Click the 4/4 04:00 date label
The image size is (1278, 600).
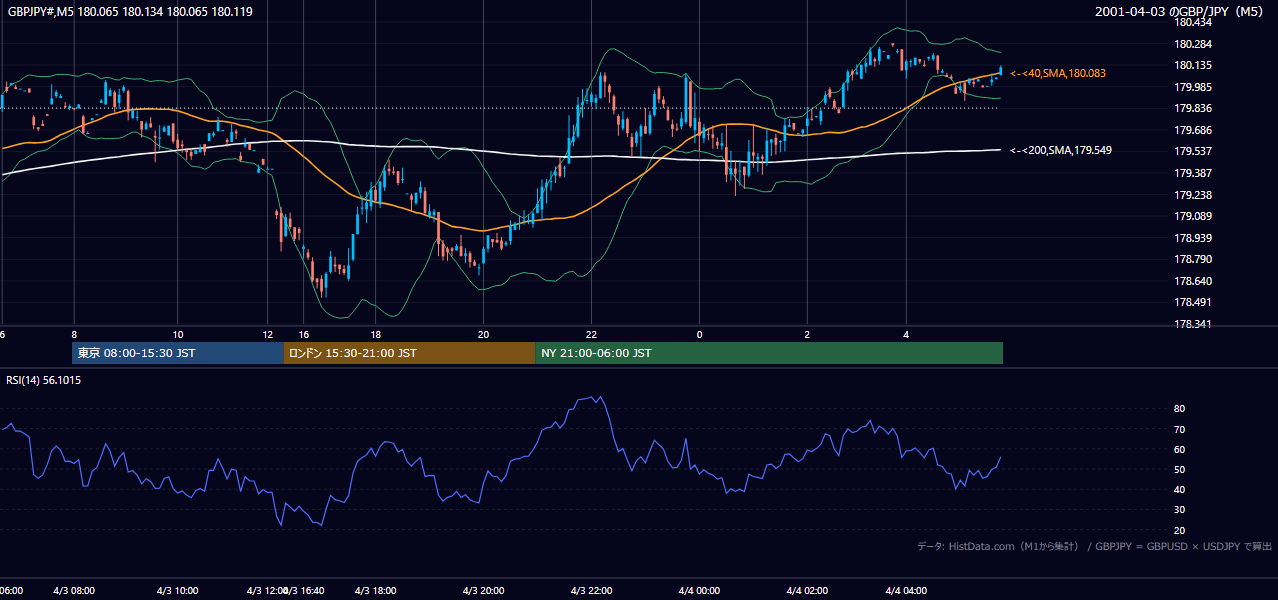(x=906, y=591)
